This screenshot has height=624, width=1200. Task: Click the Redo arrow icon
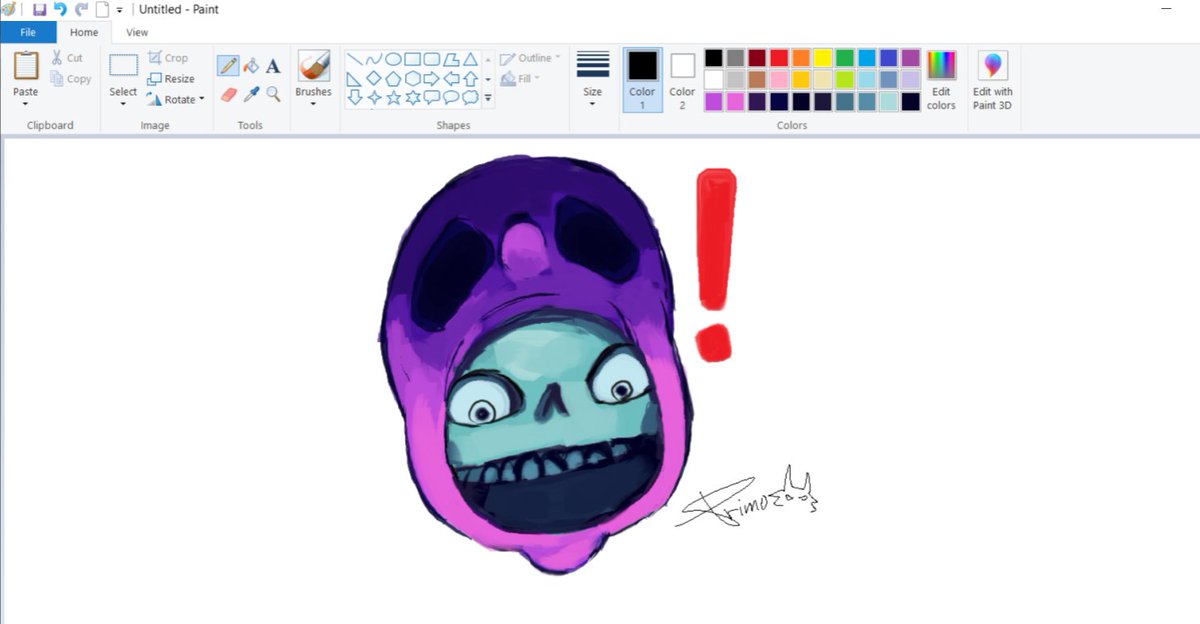pyautogui.click(x=81, y=9)
